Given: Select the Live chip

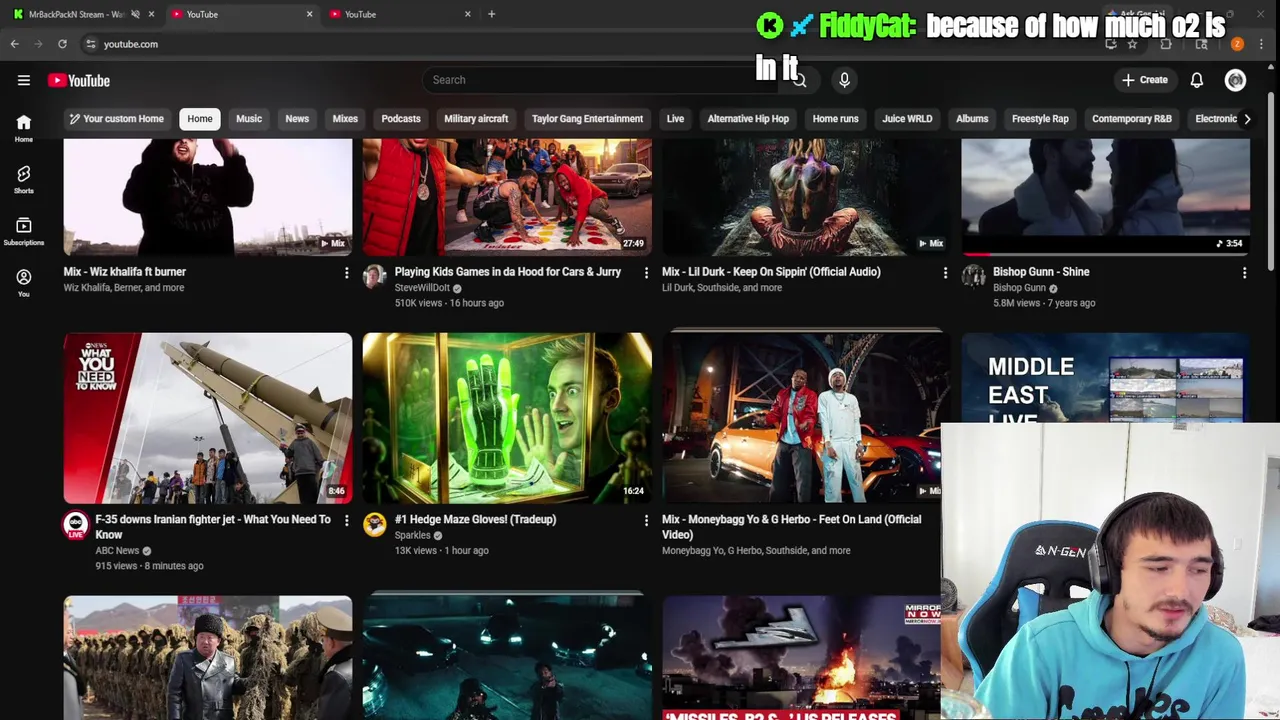Looking at the screenshot, I should 675,119.
